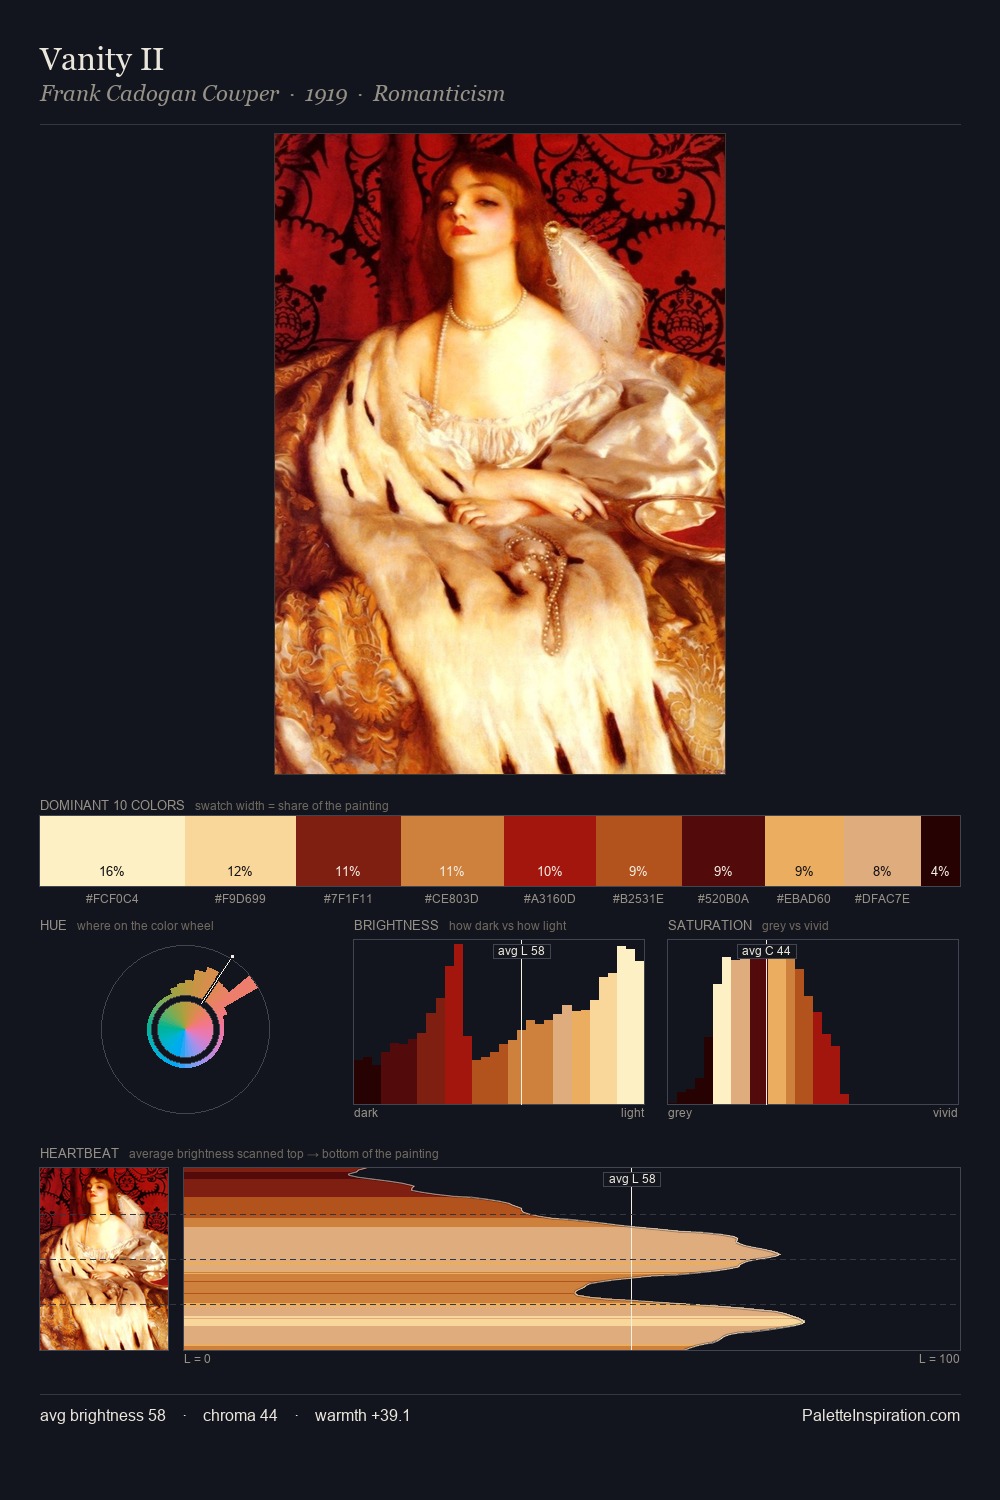Viewport: 1000px width, 1500px height.
Task: Click the avg C 44 marker label
Action: (x=766, y=951)
